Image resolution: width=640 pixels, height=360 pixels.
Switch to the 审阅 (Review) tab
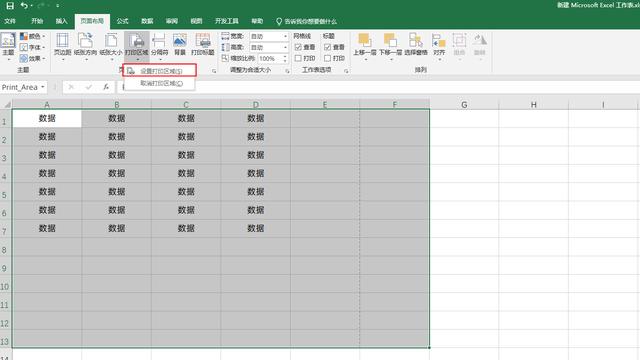pyautogui.click(x=172, y=21)
